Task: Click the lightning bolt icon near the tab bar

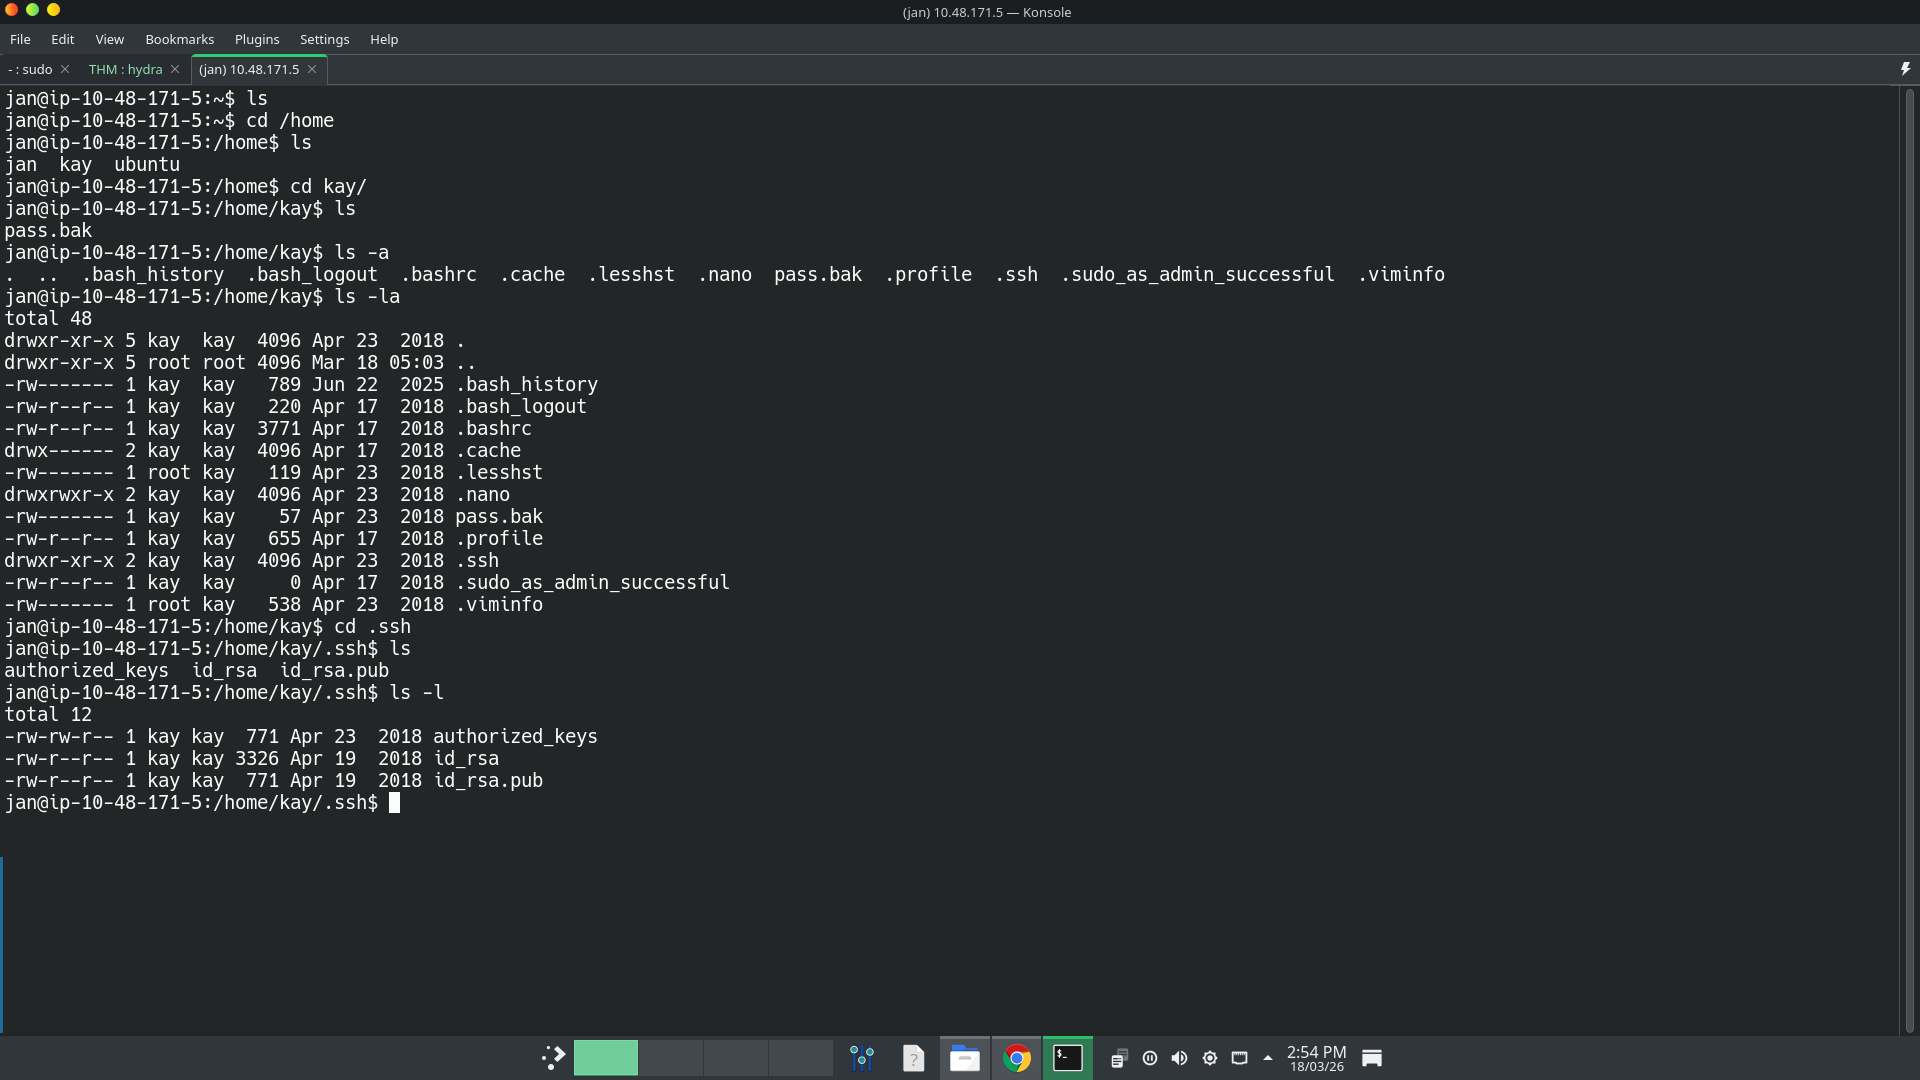Action: pyautogui.click(x=1904, y=68)
